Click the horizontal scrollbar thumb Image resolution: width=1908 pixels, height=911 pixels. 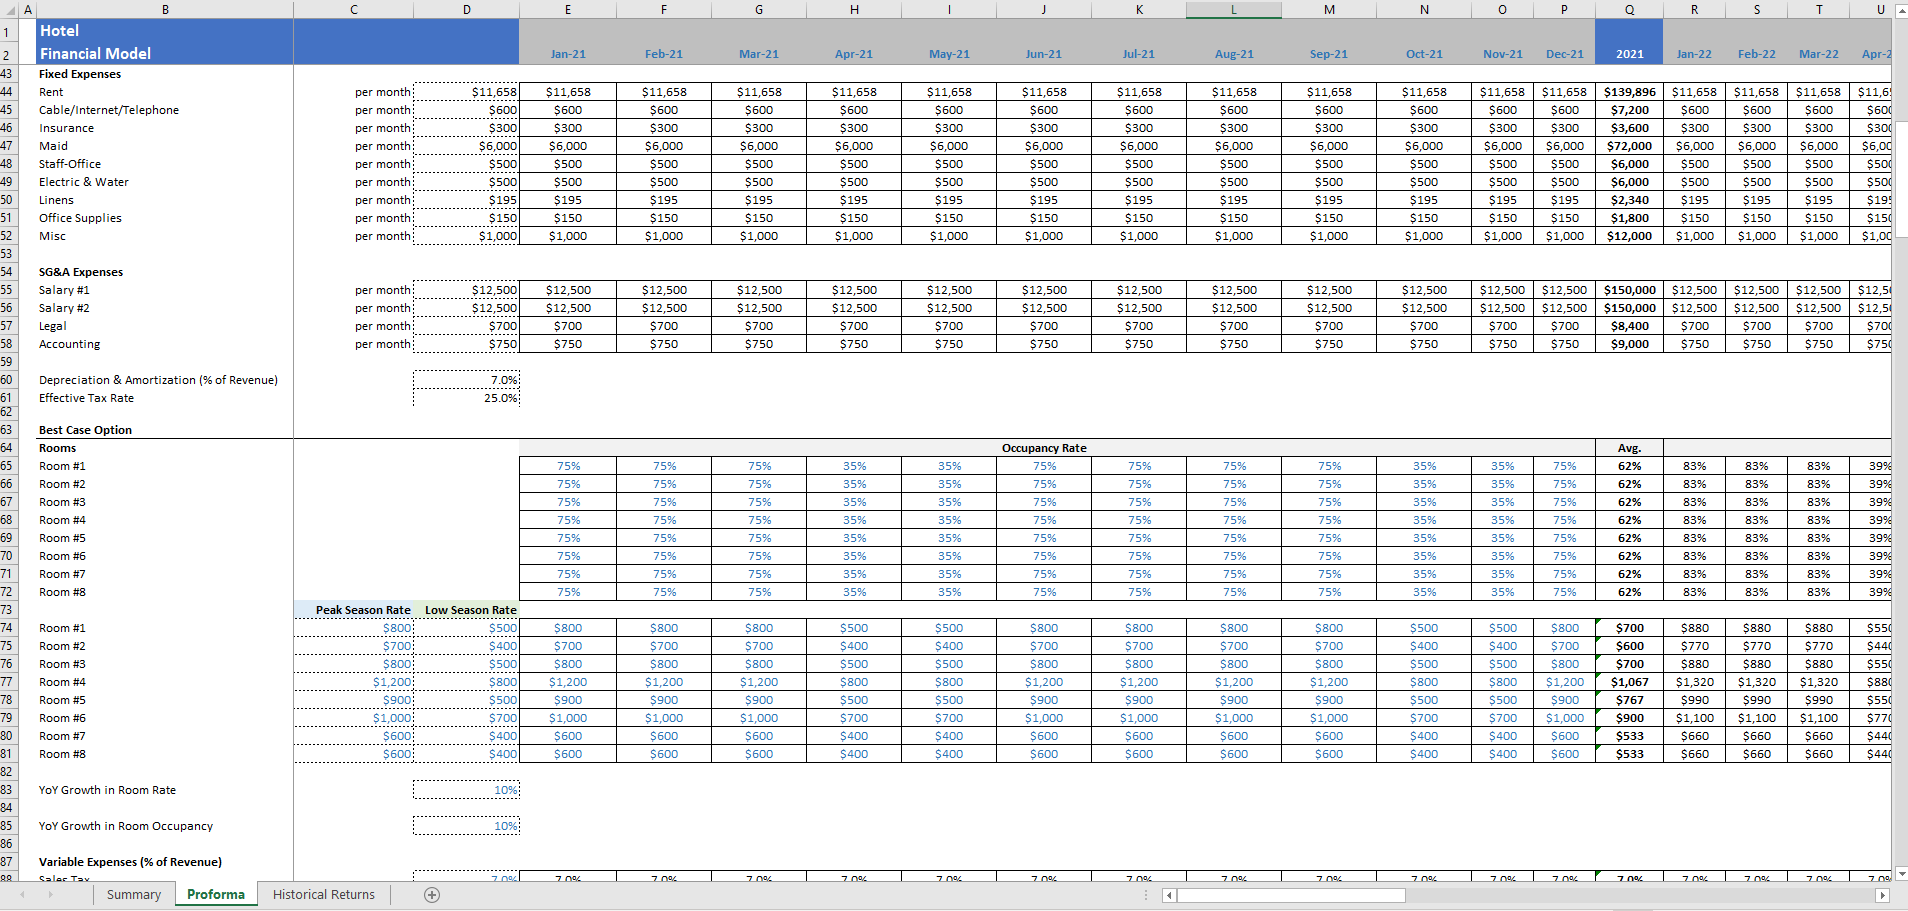tap(1291, 896)
